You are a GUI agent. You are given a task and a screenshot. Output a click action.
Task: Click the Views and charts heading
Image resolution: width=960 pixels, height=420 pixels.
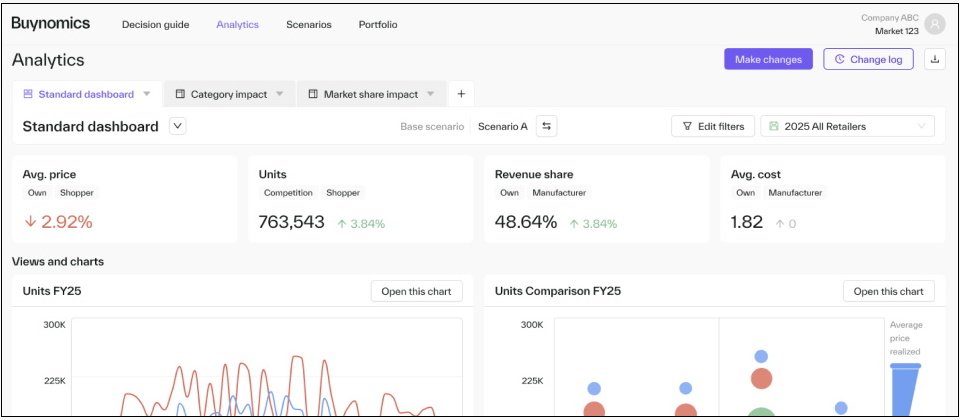(x=58, y=261)
